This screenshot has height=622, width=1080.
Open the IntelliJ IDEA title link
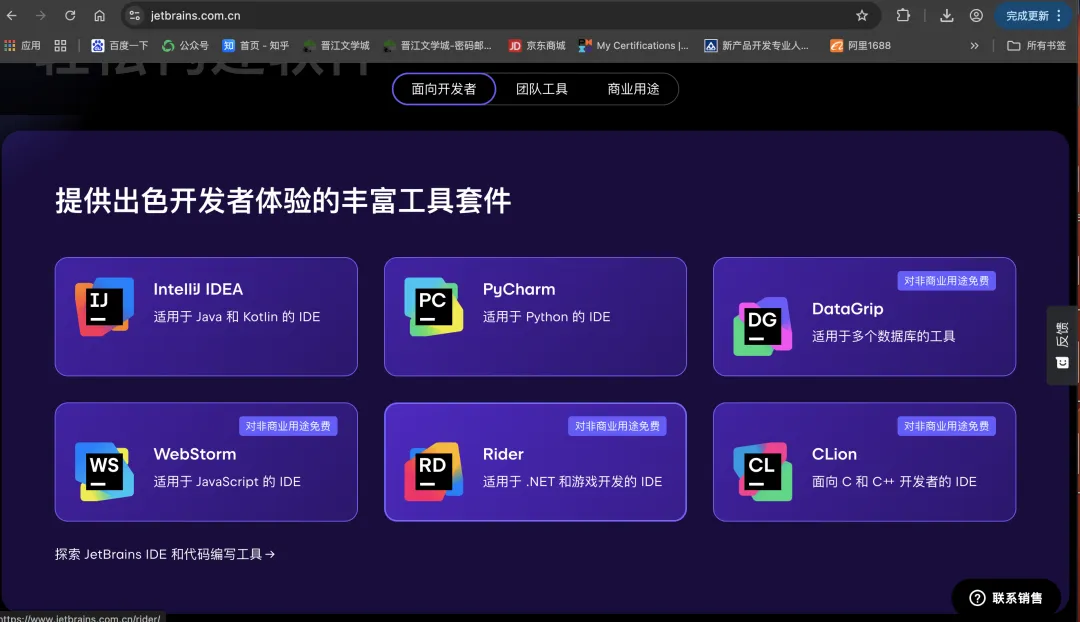coord(198,289)
